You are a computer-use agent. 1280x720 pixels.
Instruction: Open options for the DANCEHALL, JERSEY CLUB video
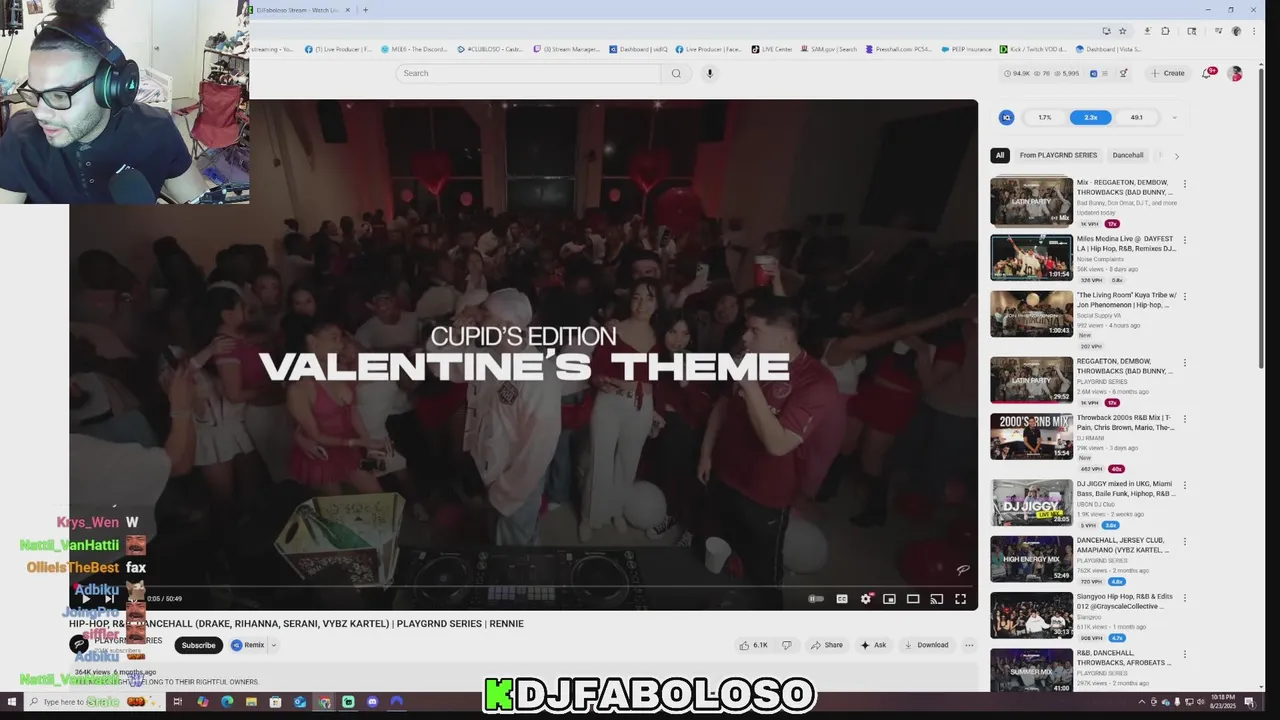pos(1185,542)
